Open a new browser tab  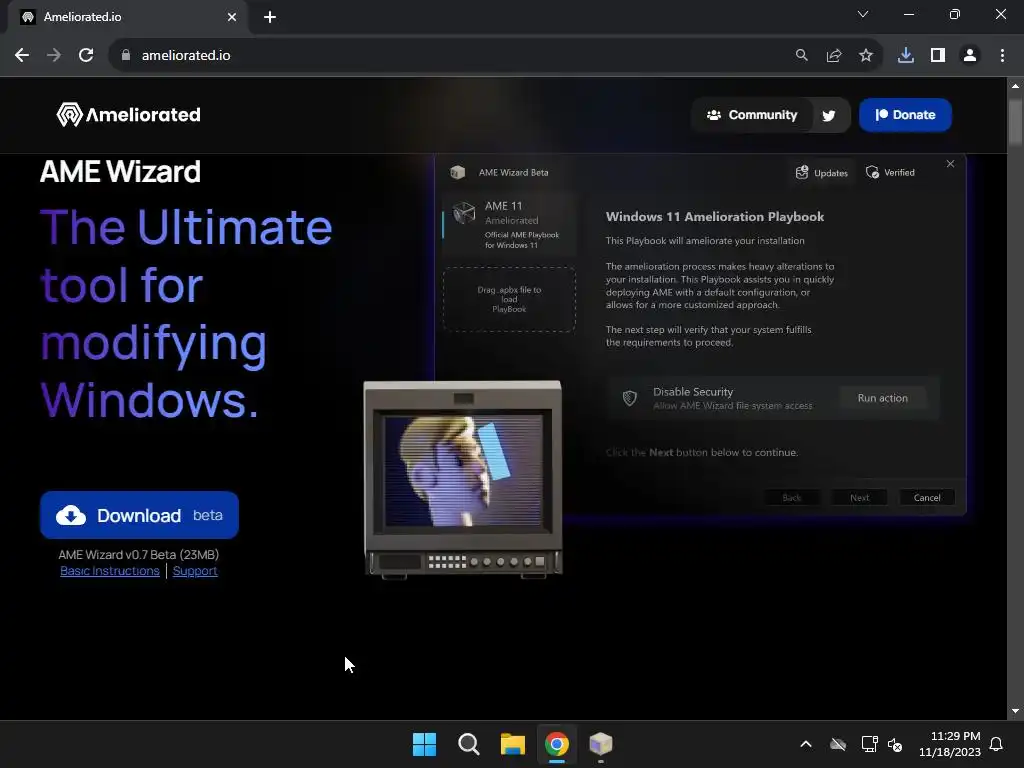point(270,17)
